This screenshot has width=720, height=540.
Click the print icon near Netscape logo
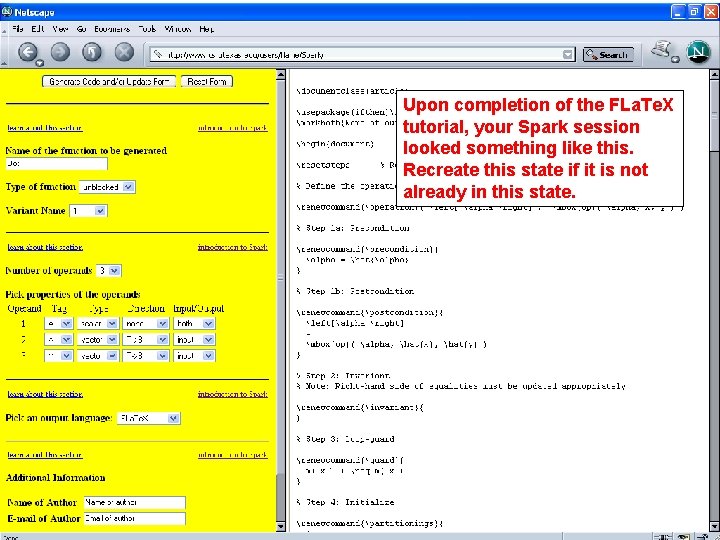(x=663, y=50)
